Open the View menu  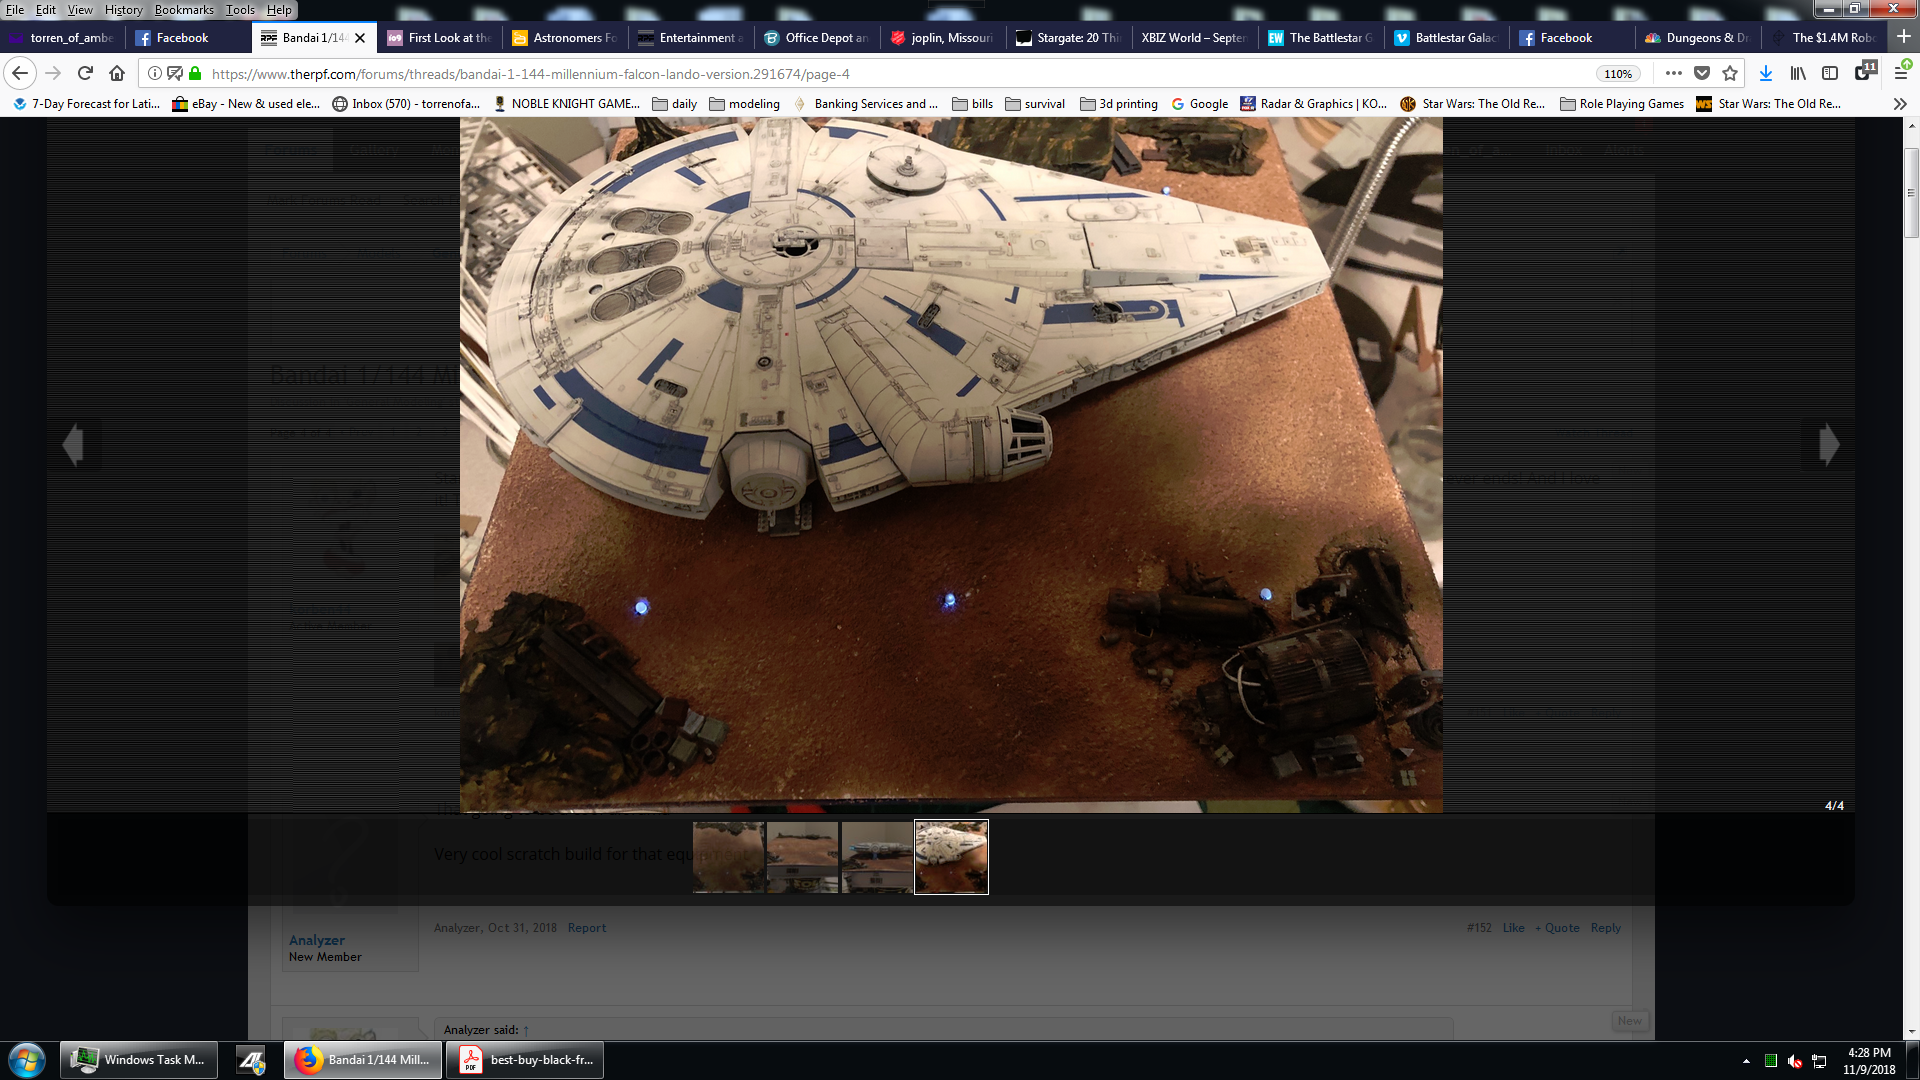(x=80, y=10)
